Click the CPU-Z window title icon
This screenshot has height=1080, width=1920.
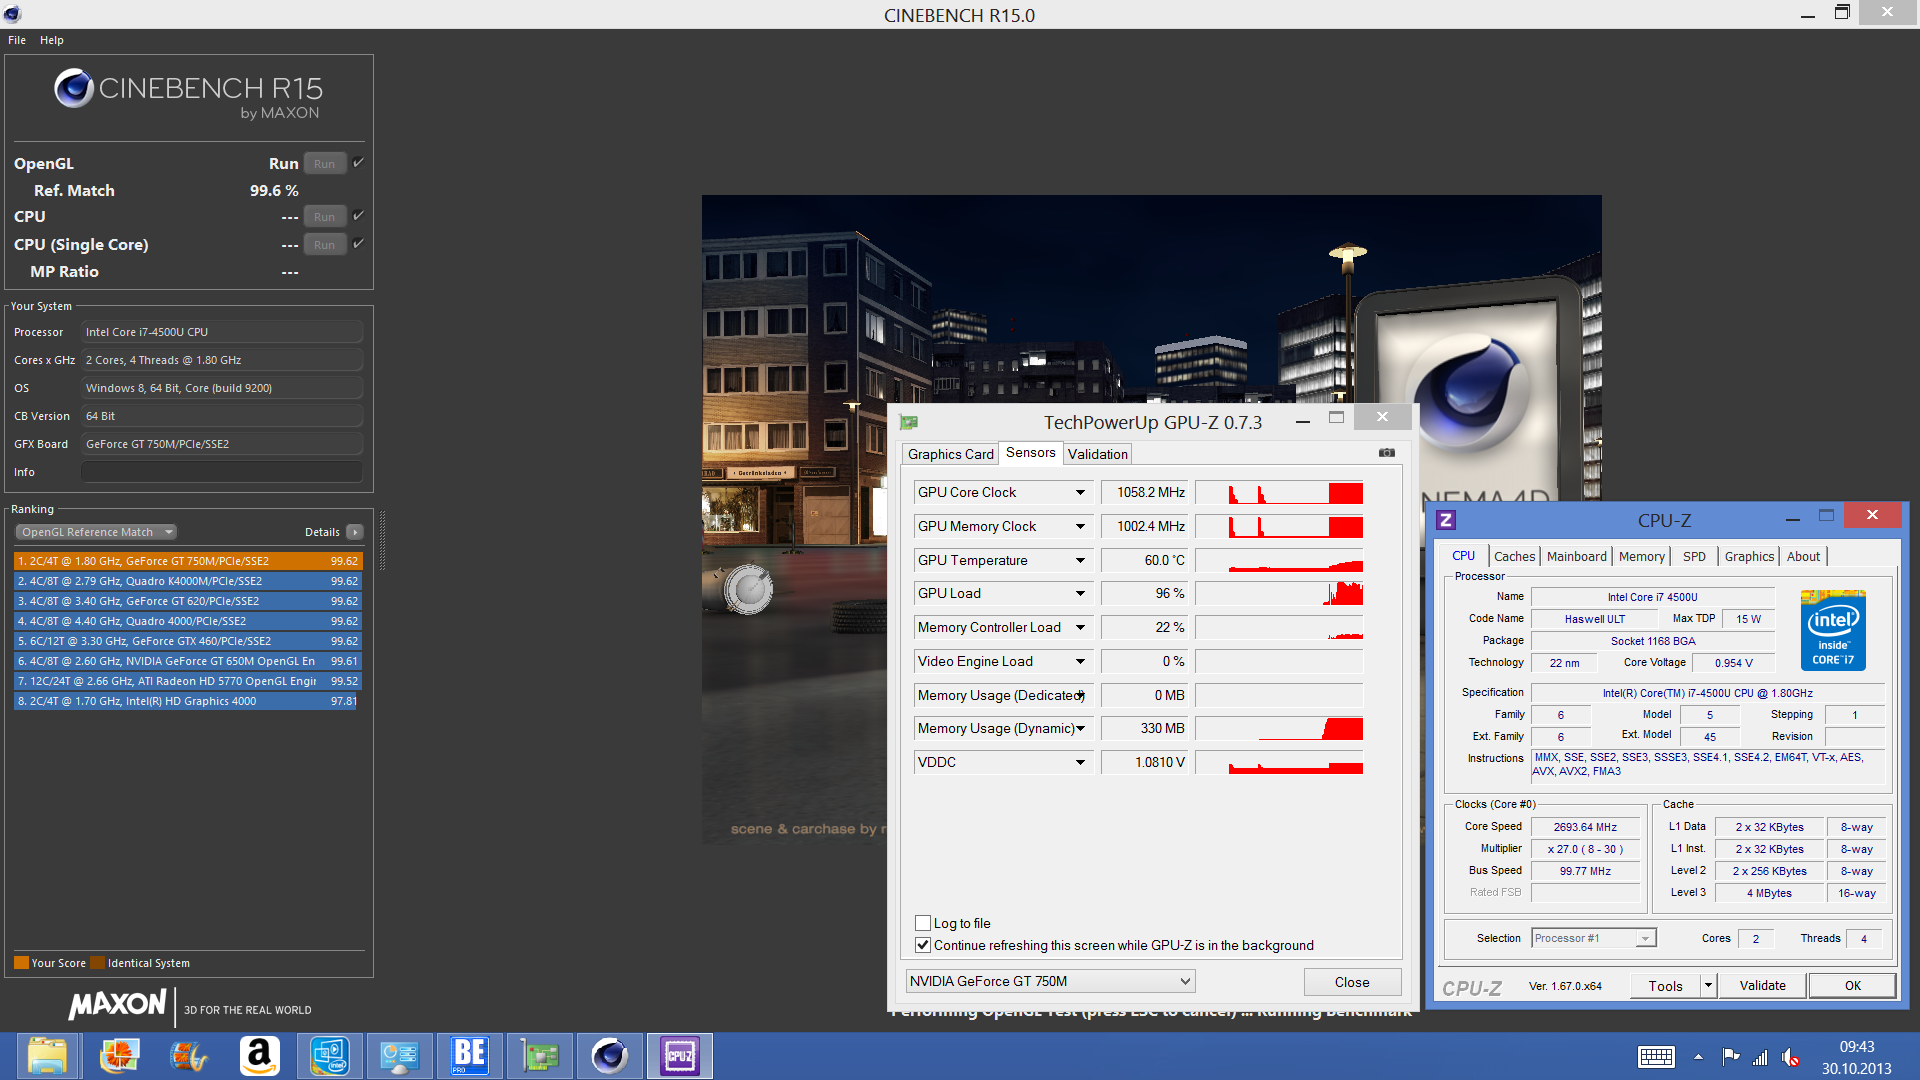1446,520
